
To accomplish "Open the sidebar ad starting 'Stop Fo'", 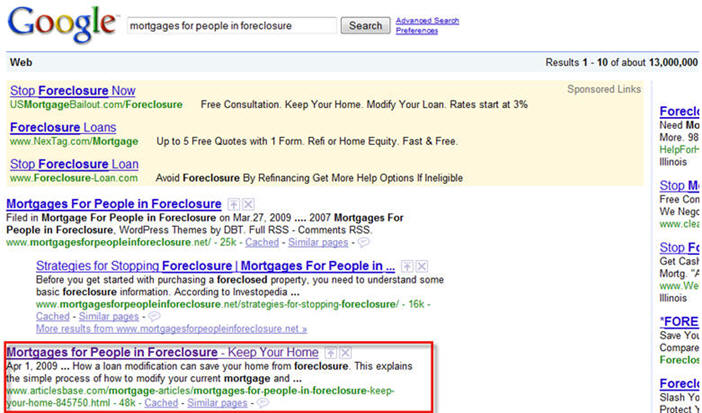I will pyautogui.click(x=679, y=247).
